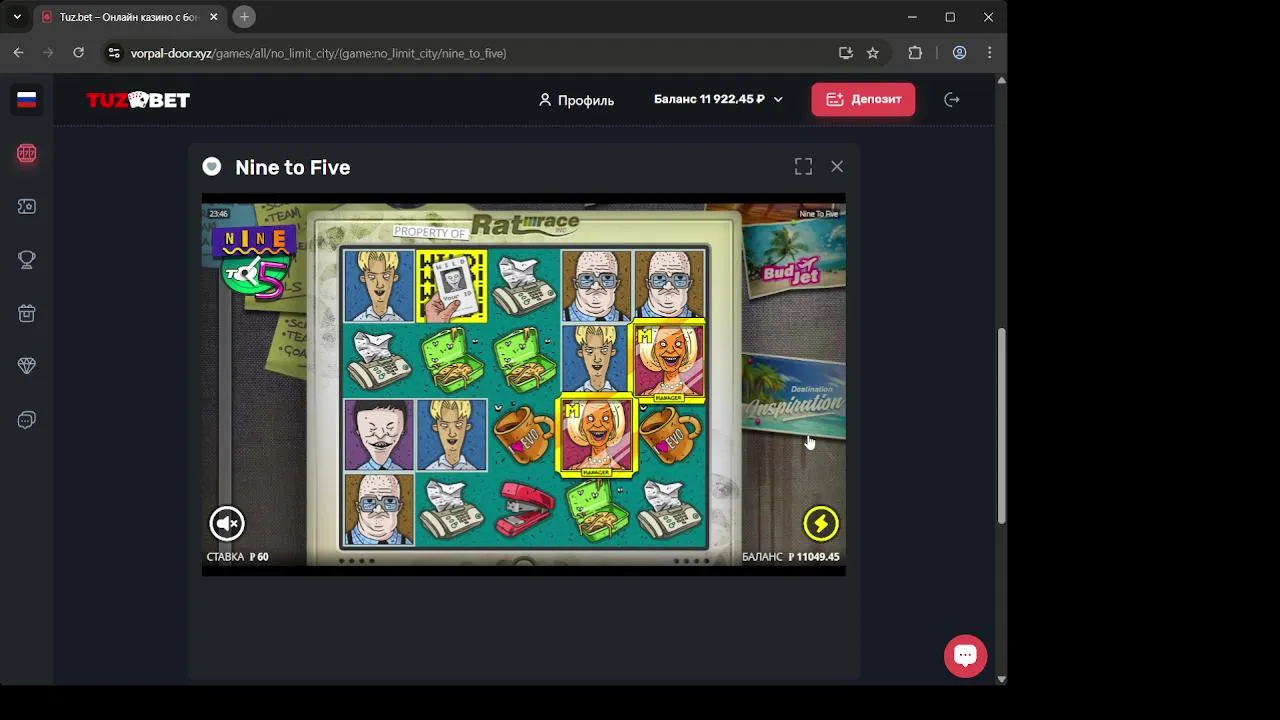
Task: Bookmark this page with the star icon
Action: tap(873, 53)
